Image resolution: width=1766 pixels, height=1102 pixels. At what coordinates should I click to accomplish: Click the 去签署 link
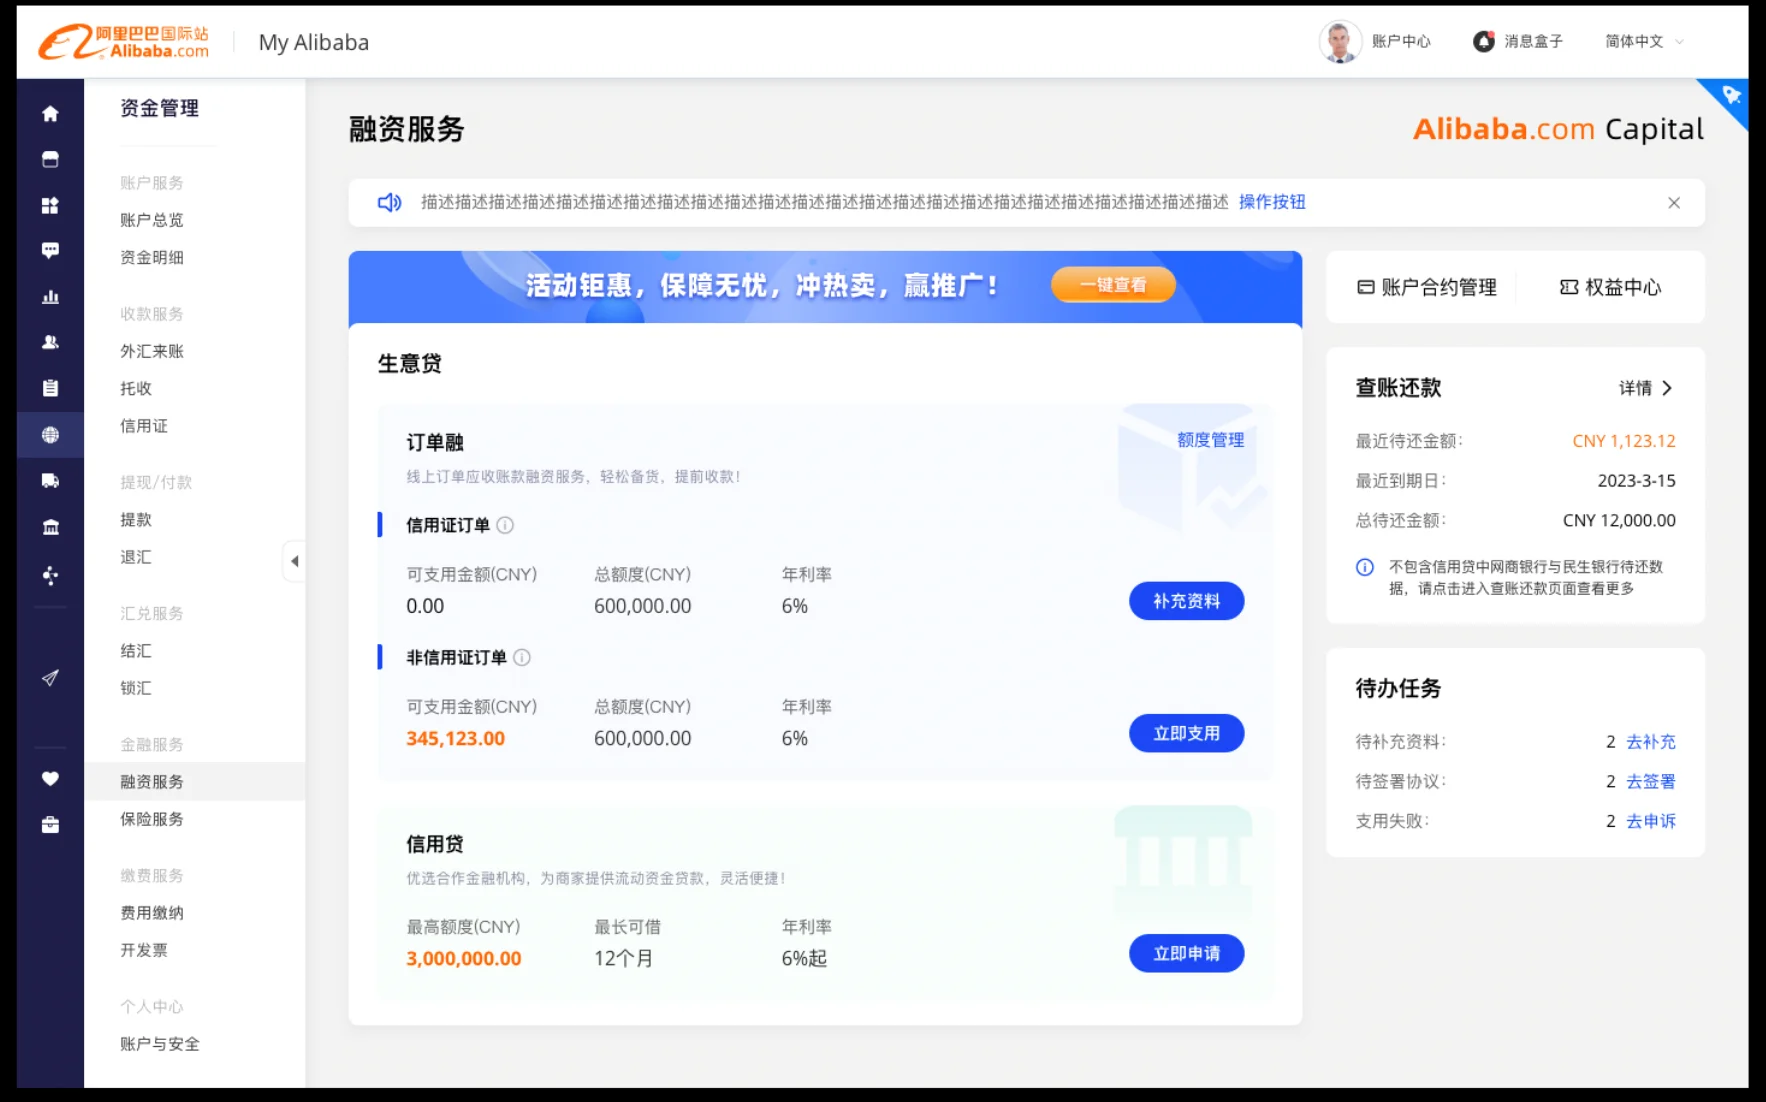pyautogui.click(x=1650, y=781)
